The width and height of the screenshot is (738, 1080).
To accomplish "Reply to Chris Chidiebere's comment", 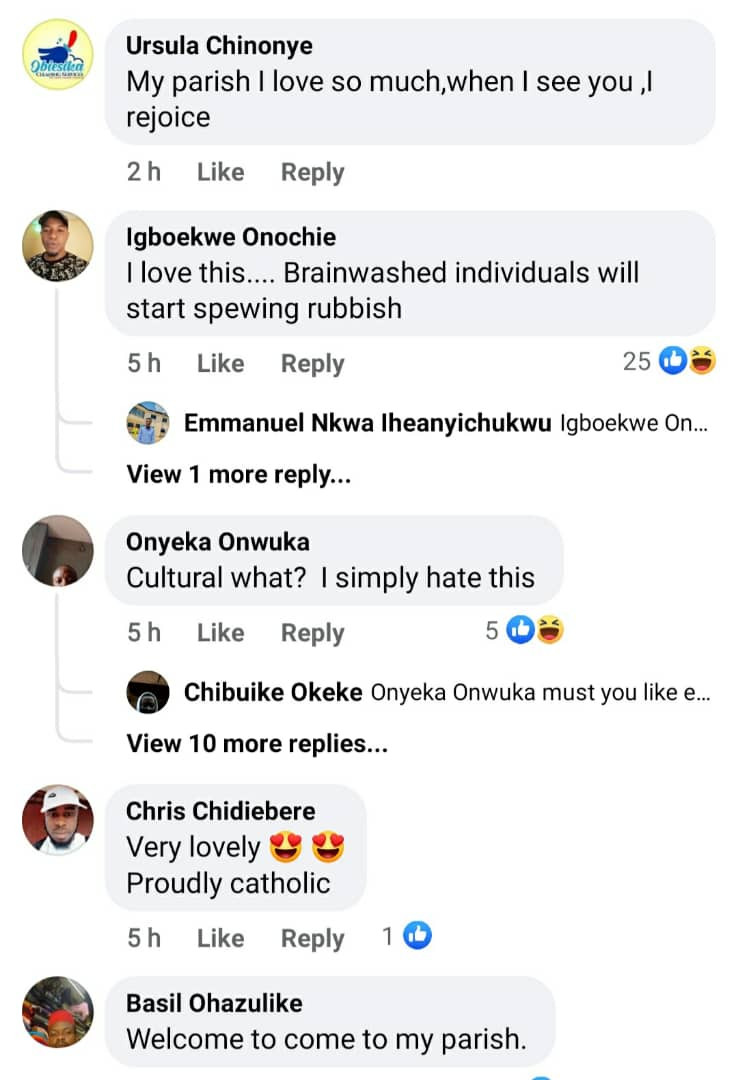I will point(312,938).
